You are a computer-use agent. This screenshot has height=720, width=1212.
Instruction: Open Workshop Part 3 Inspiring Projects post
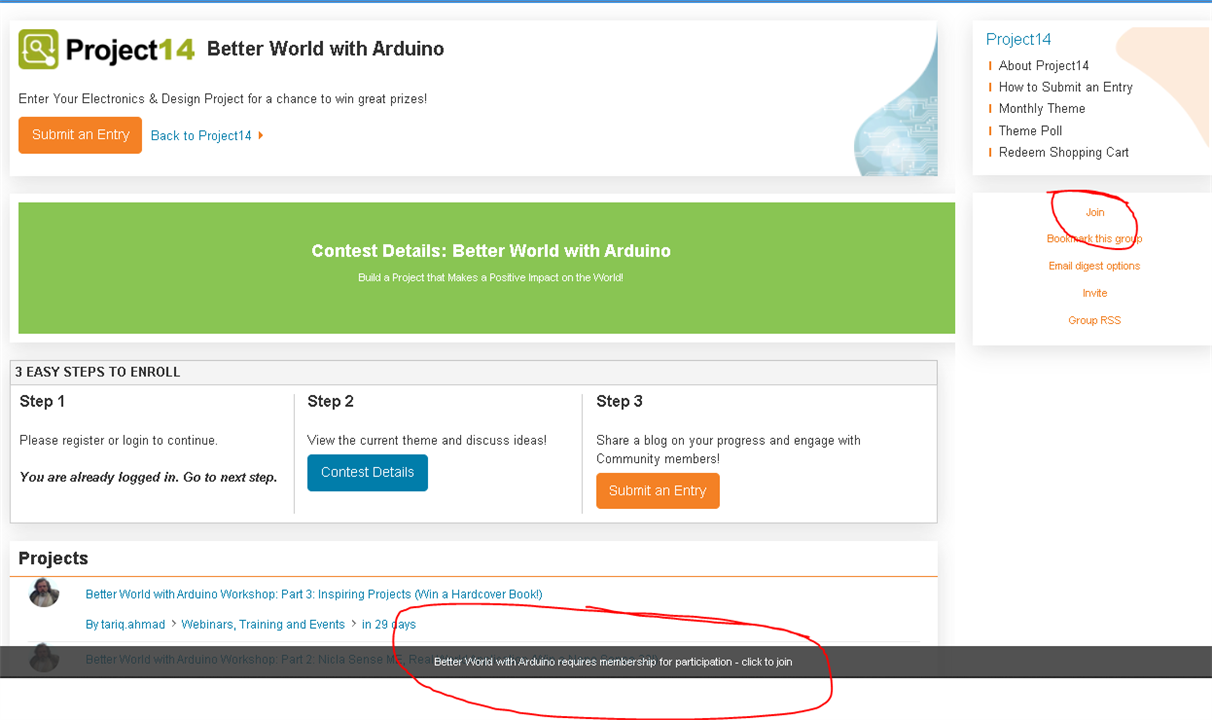coord(314,595)
